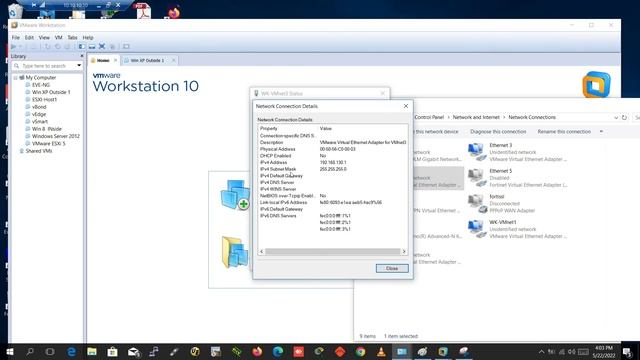
Task: Click right arrow of details horizontal scrollbar
Action: [x=404, y=252]
